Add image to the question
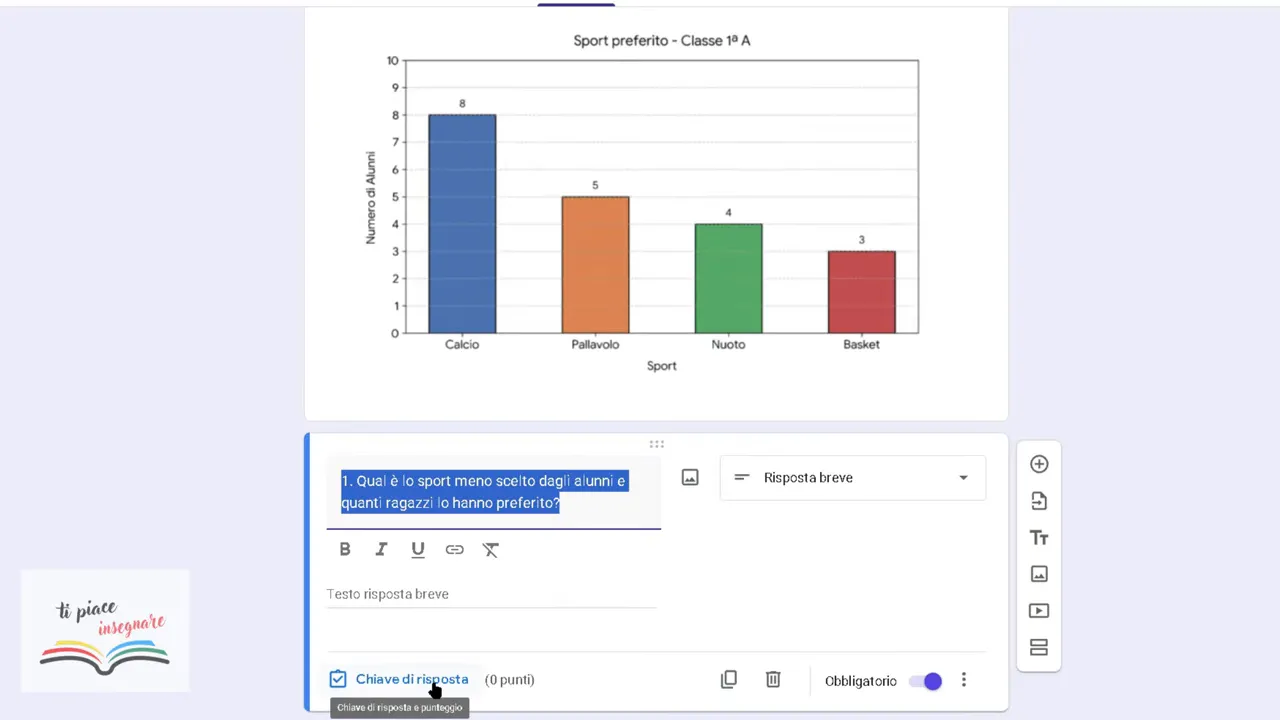Viewport: 1280px width, 720px height. (x=690, y=478)
